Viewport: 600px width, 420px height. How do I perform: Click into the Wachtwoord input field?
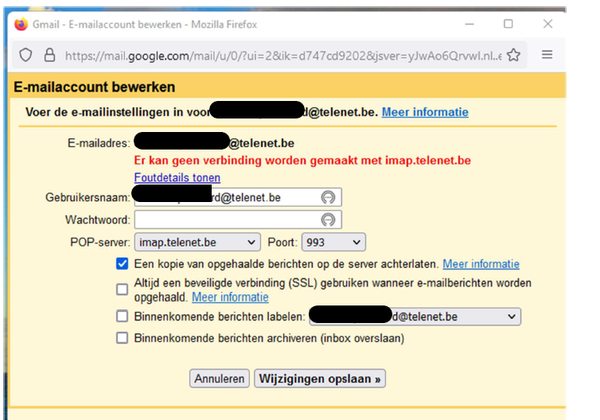225,219
